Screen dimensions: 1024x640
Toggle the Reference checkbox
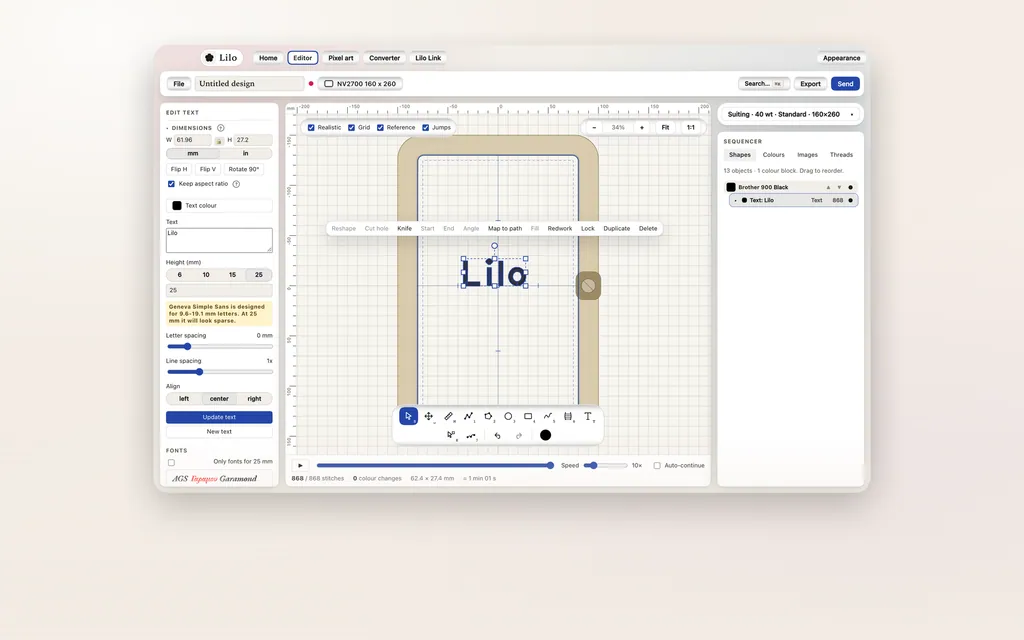380,127
